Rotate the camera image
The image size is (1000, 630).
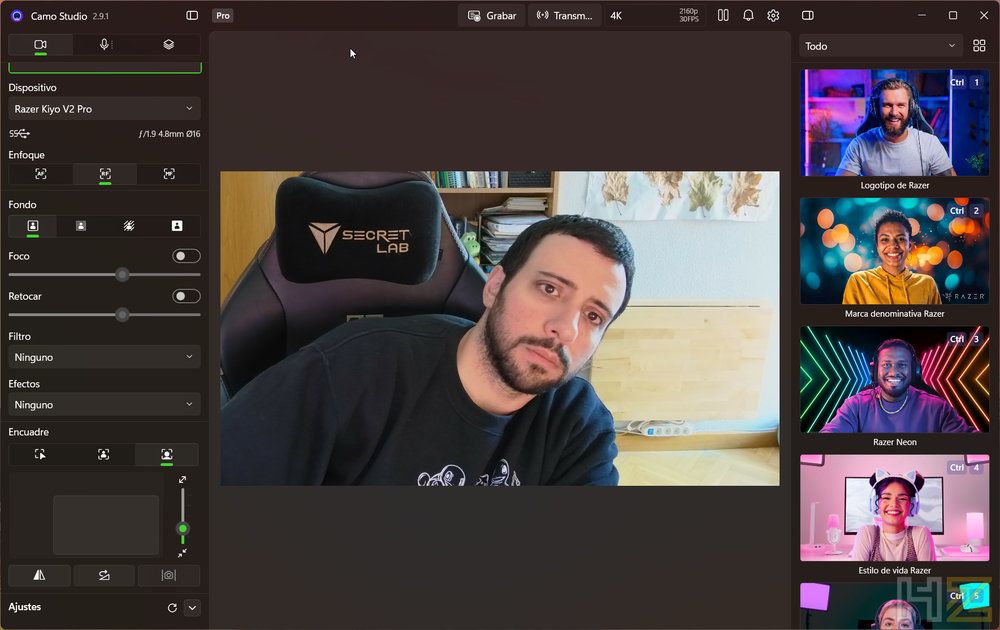tap(104, 575)
